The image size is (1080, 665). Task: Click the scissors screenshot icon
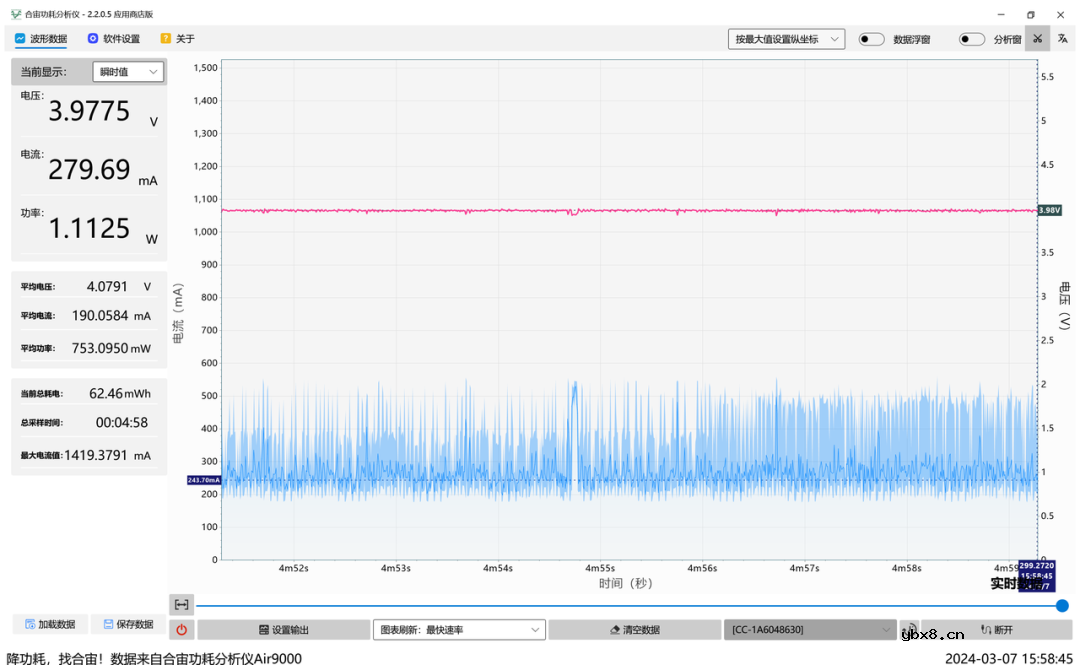(1038, 39)
